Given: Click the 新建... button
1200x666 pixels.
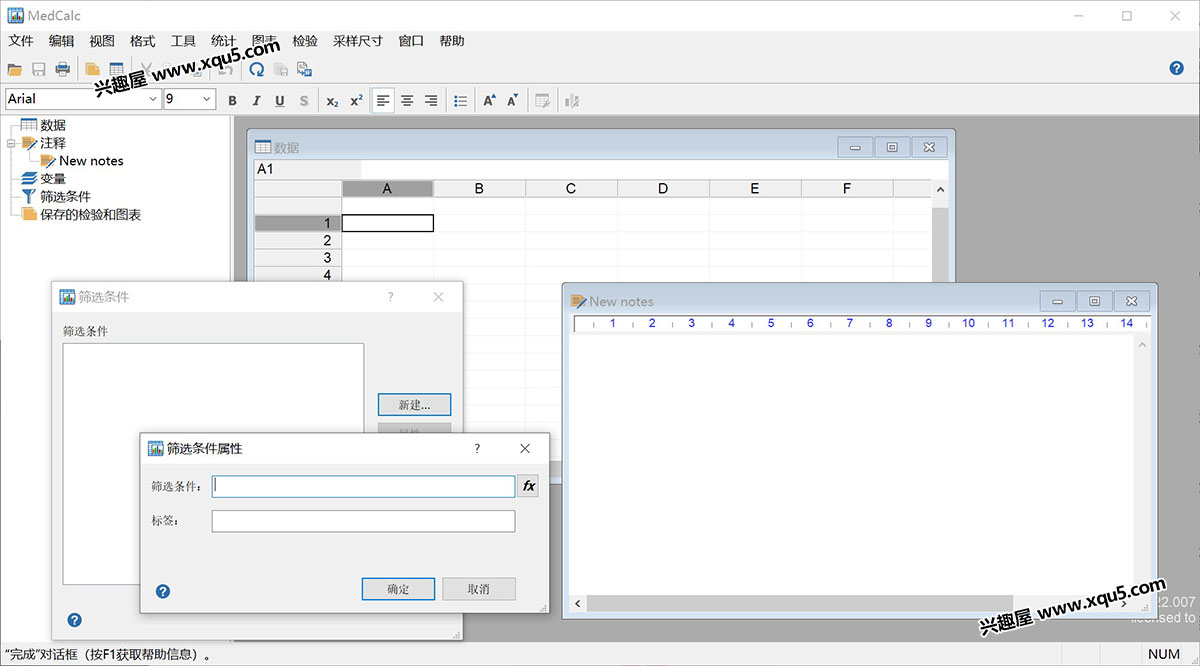Looking at the screenshot, I should tap(414, 405).
